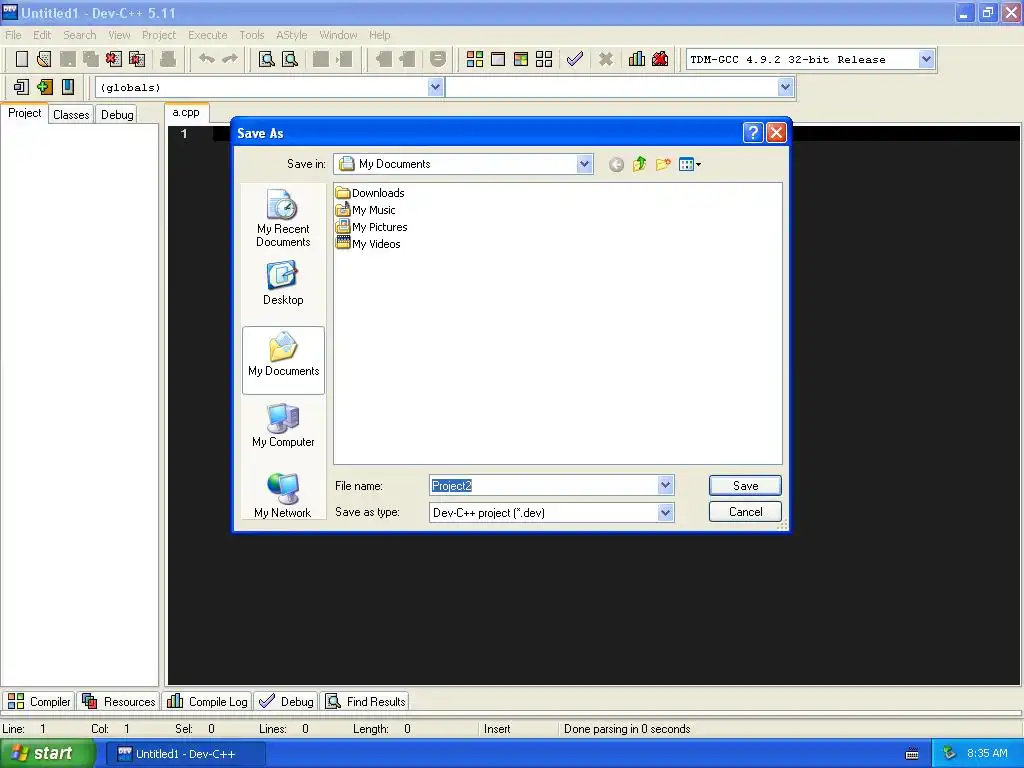Click the Toggle bookmark green plus icon
Image resolution: width=1024 pixels, height=768 pixels.
pos(44,87)
